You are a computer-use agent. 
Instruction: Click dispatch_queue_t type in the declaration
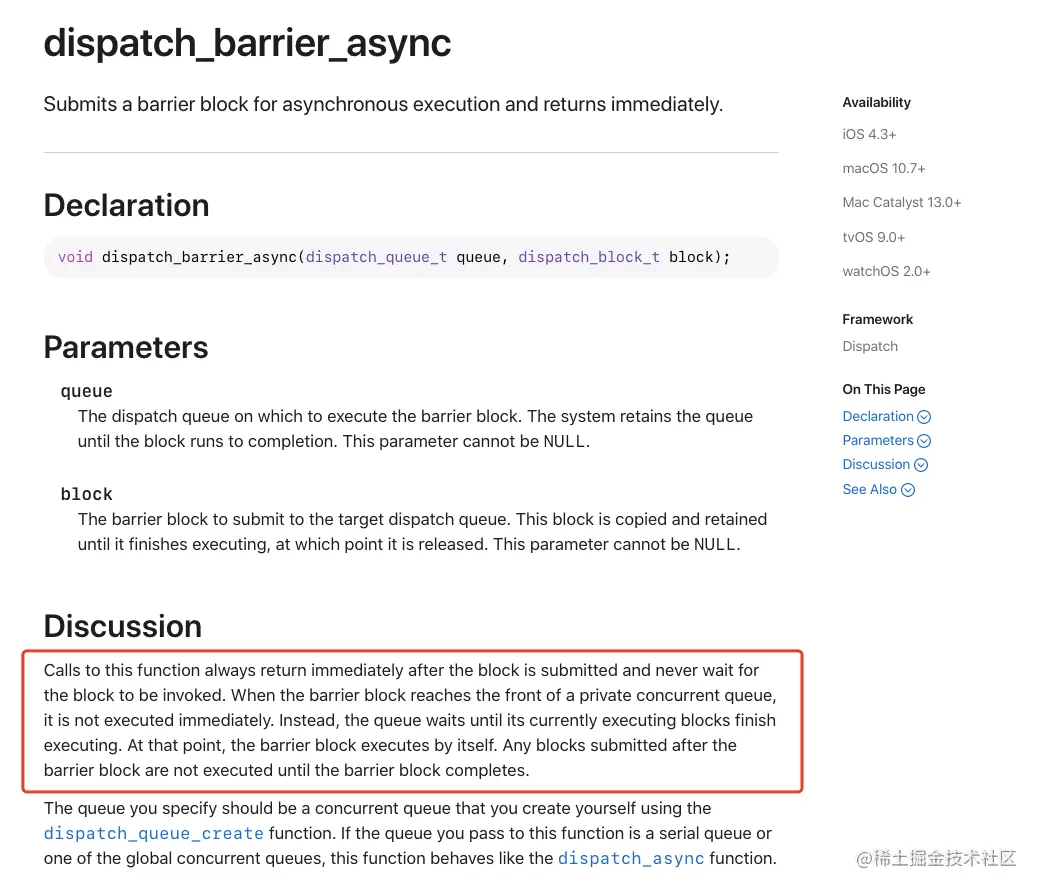376,257
